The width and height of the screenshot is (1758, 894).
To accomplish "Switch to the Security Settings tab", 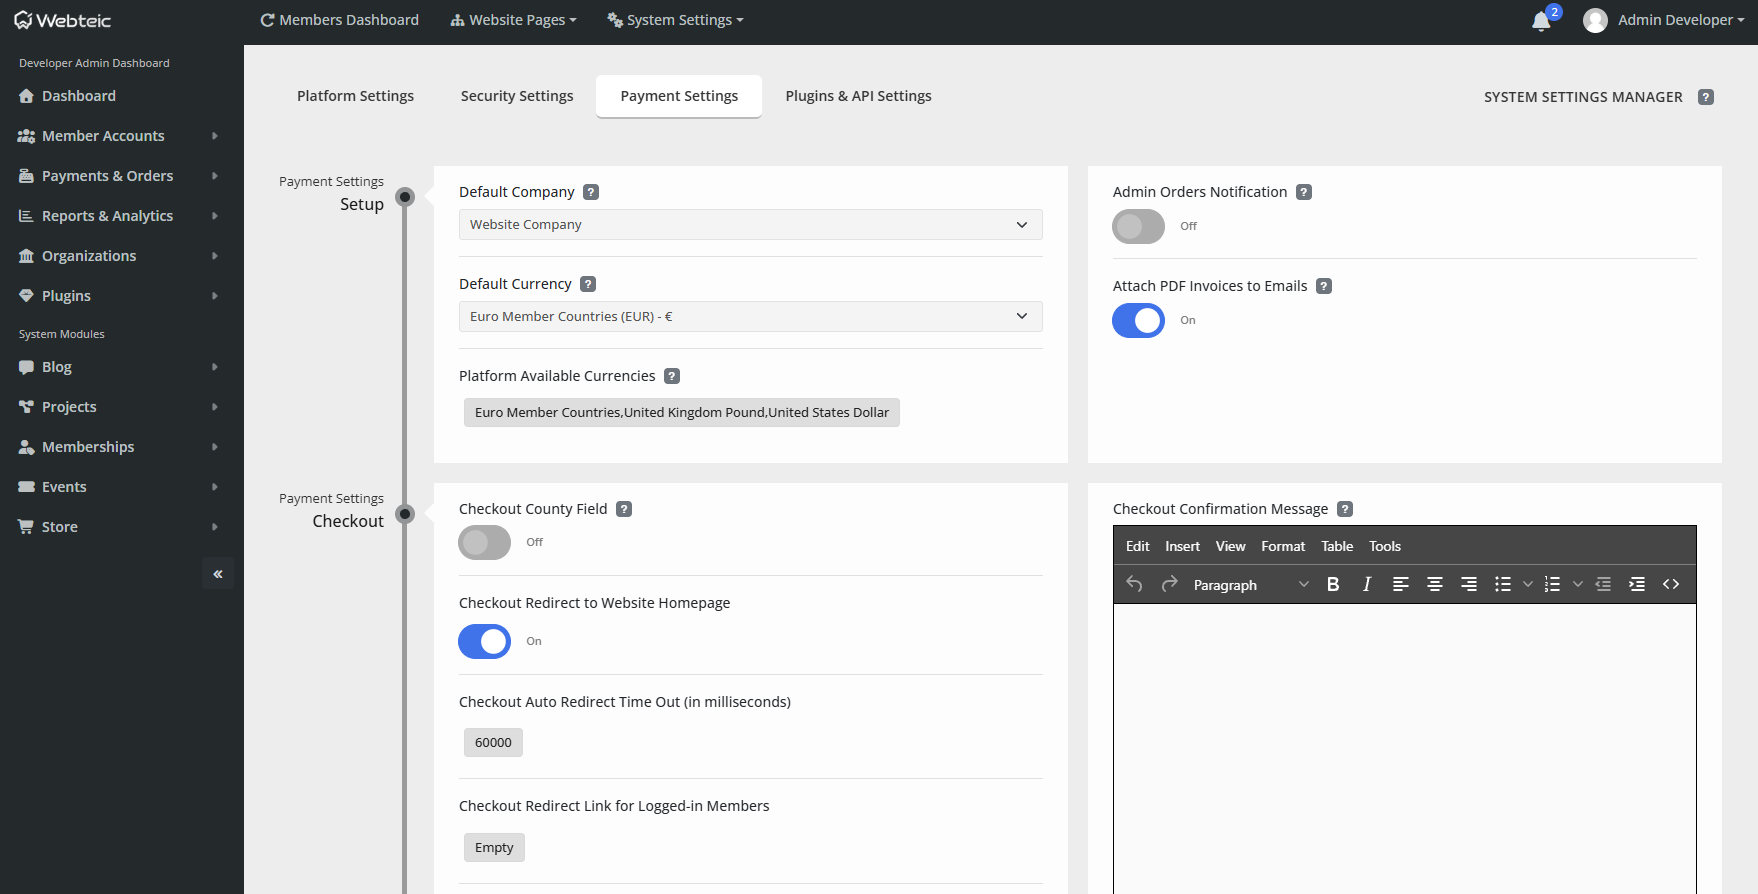I will (517, 96).
